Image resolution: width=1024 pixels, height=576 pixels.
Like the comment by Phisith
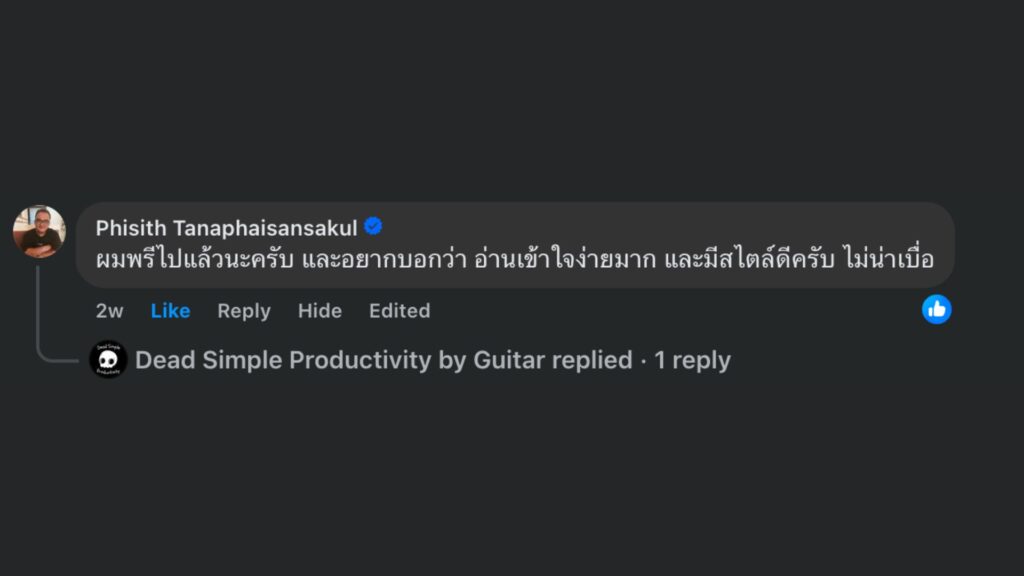(170, 311)
